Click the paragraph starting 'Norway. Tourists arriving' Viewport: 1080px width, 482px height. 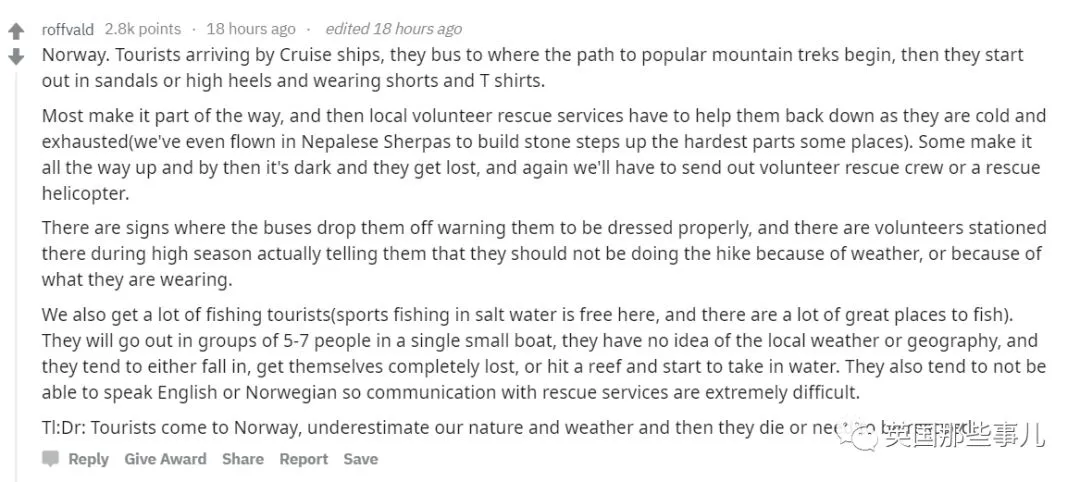[x=532, y=67]
